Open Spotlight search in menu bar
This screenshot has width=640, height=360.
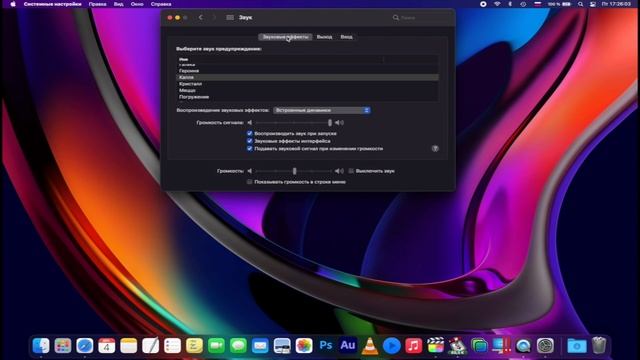[580, 4]
